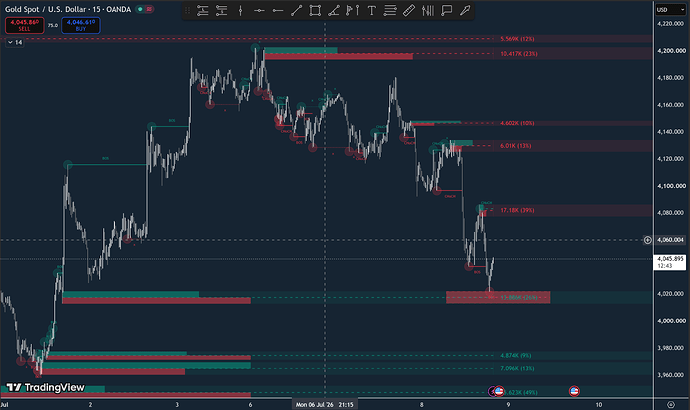Click the BUY 4,046.61 button
This screenshot has width=690, height=410.
click(x=81, y=25)
